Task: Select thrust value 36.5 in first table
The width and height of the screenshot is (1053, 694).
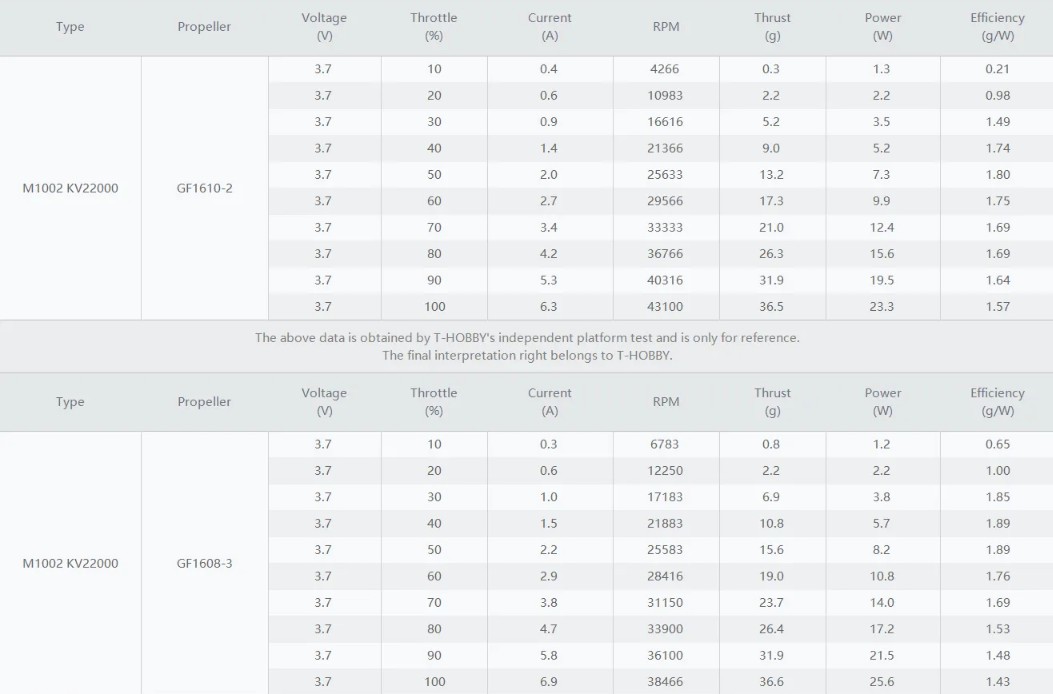Action: tap(771, 306)
